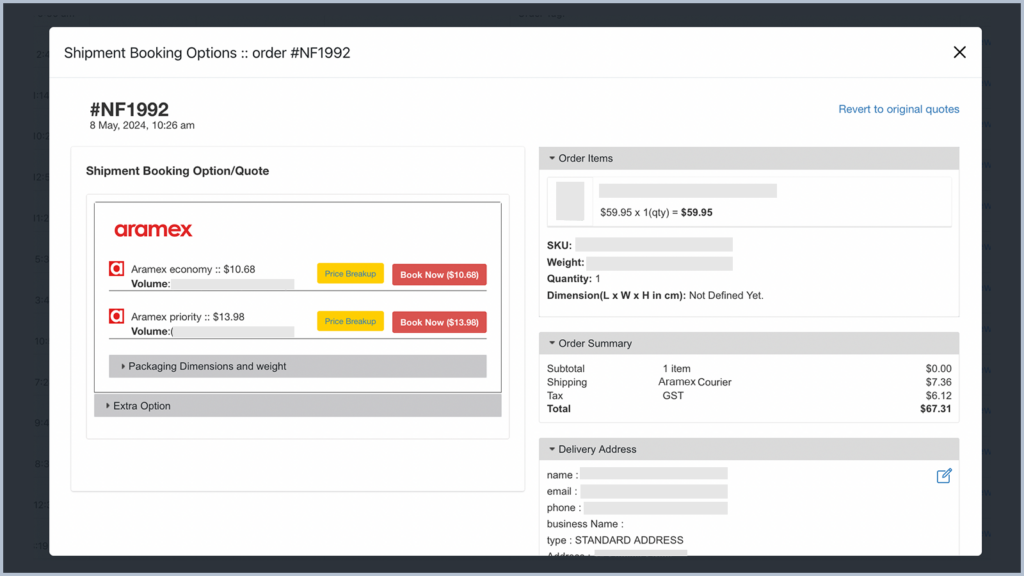
Task: Expand Packaging Dimensions and weight section
Action: click(x=207, y=366)
